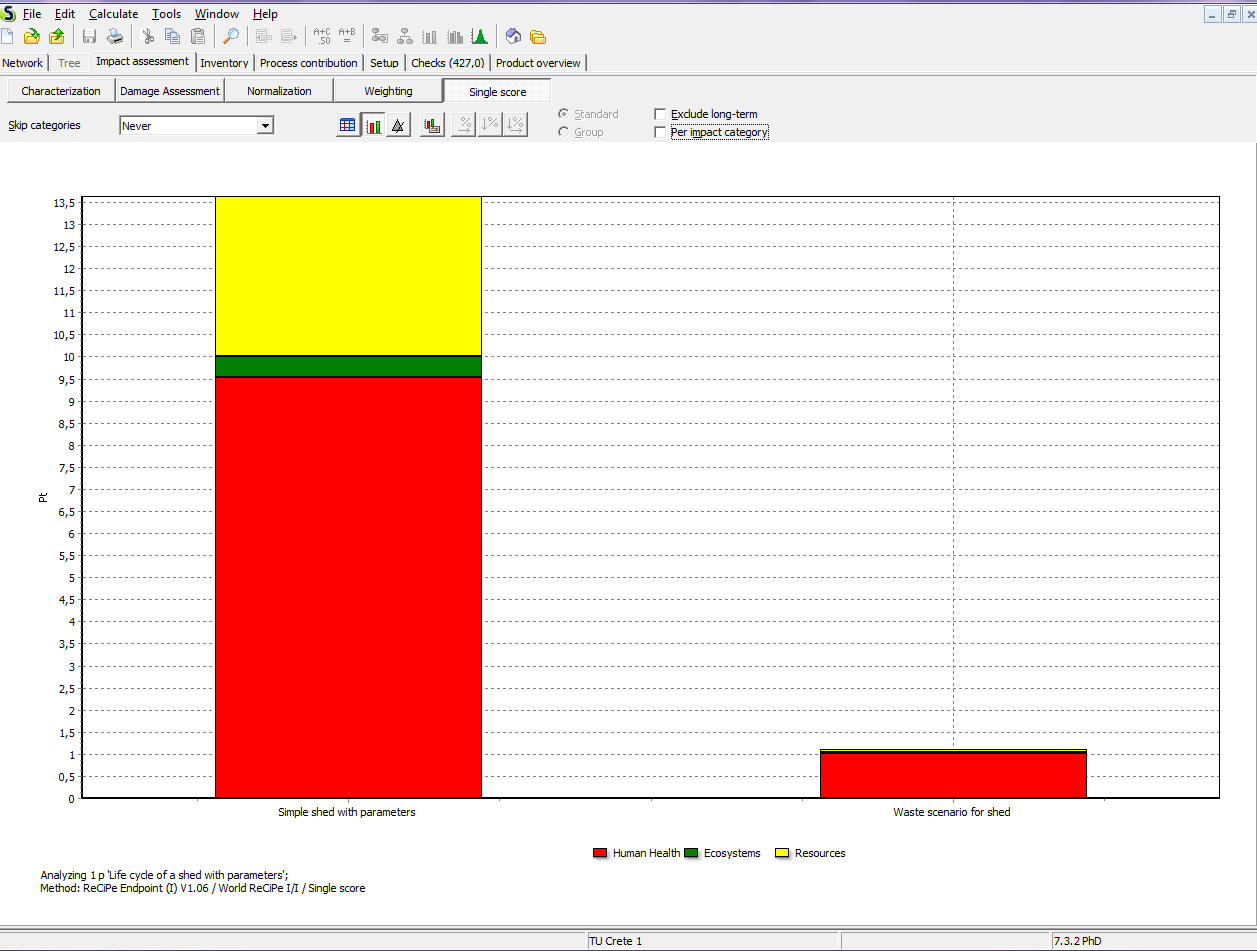
Task: Click the last percent sort icon
Action: [x=515, y=126]
